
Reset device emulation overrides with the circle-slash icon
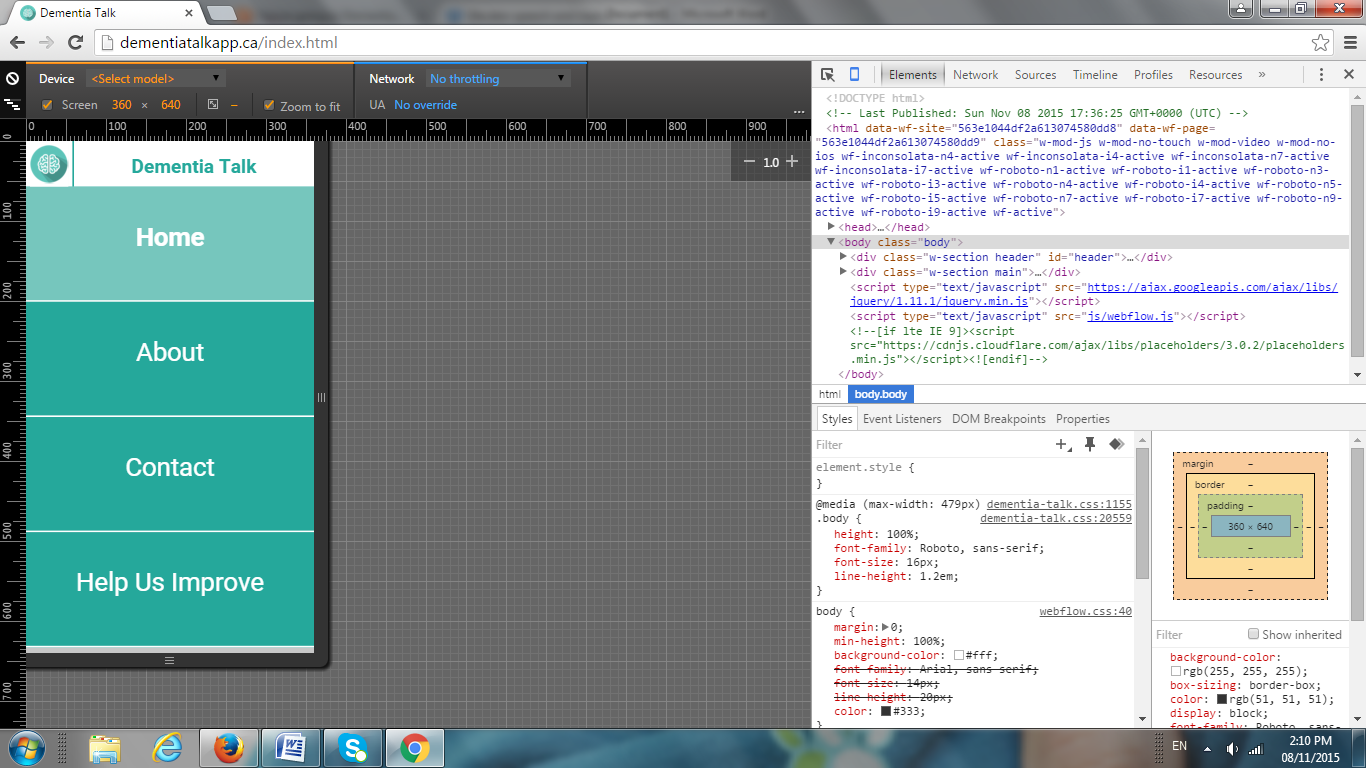coord(12,78)
